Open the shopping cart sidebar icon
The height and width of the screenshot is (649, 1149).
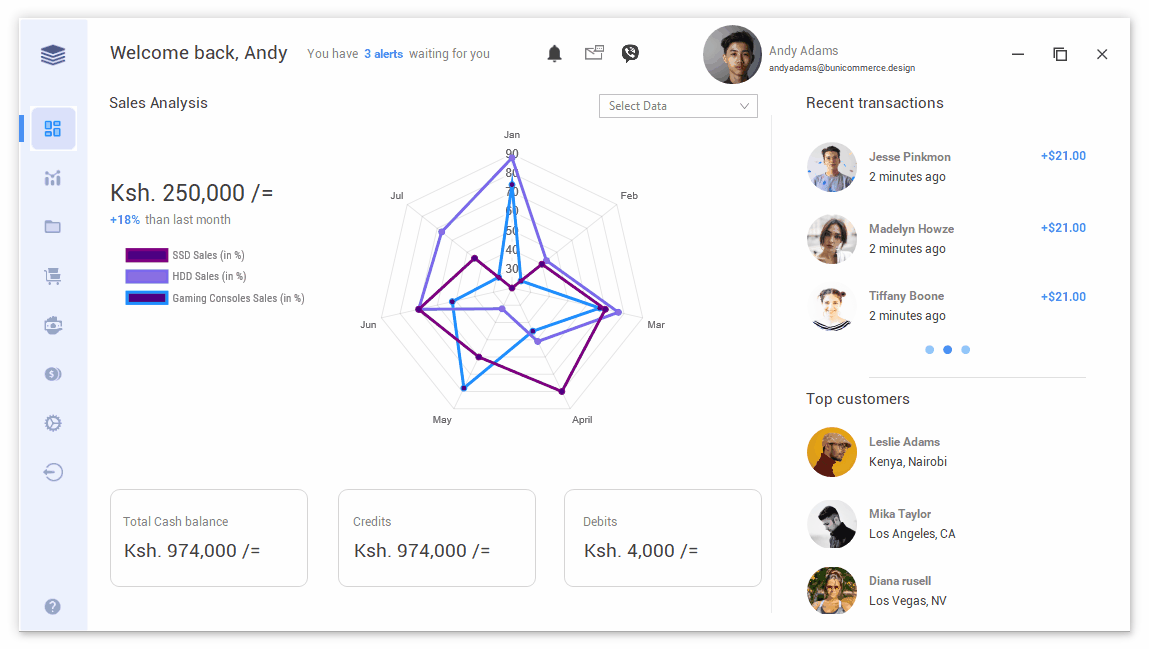pos(53,276)
